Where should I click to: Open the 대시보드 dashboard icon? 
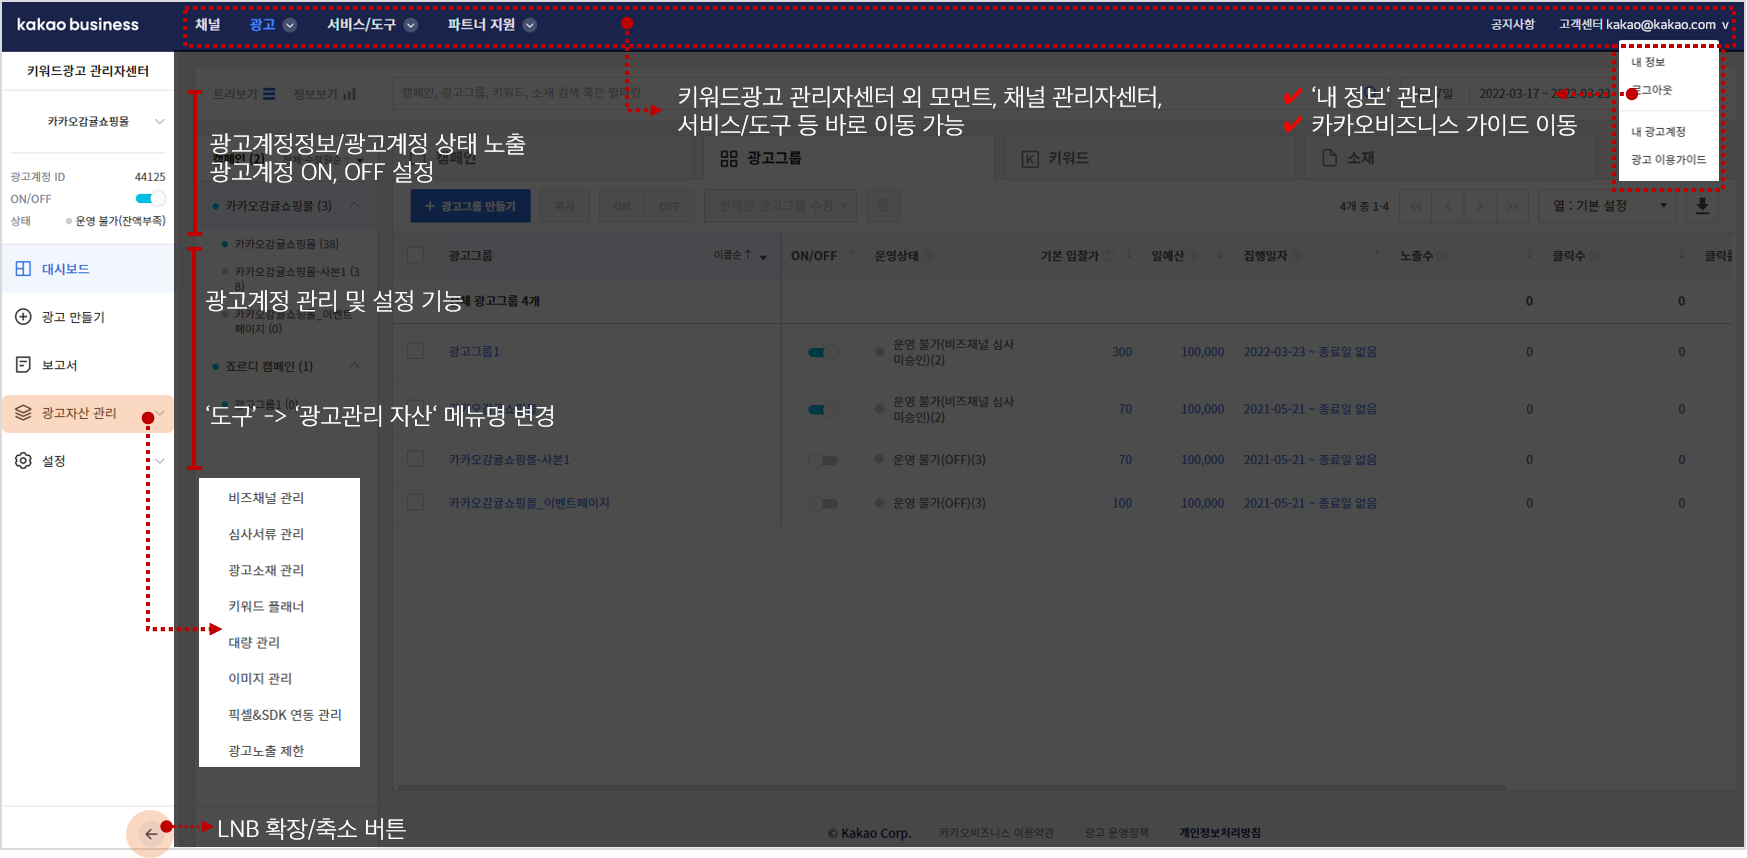point(23,269)
